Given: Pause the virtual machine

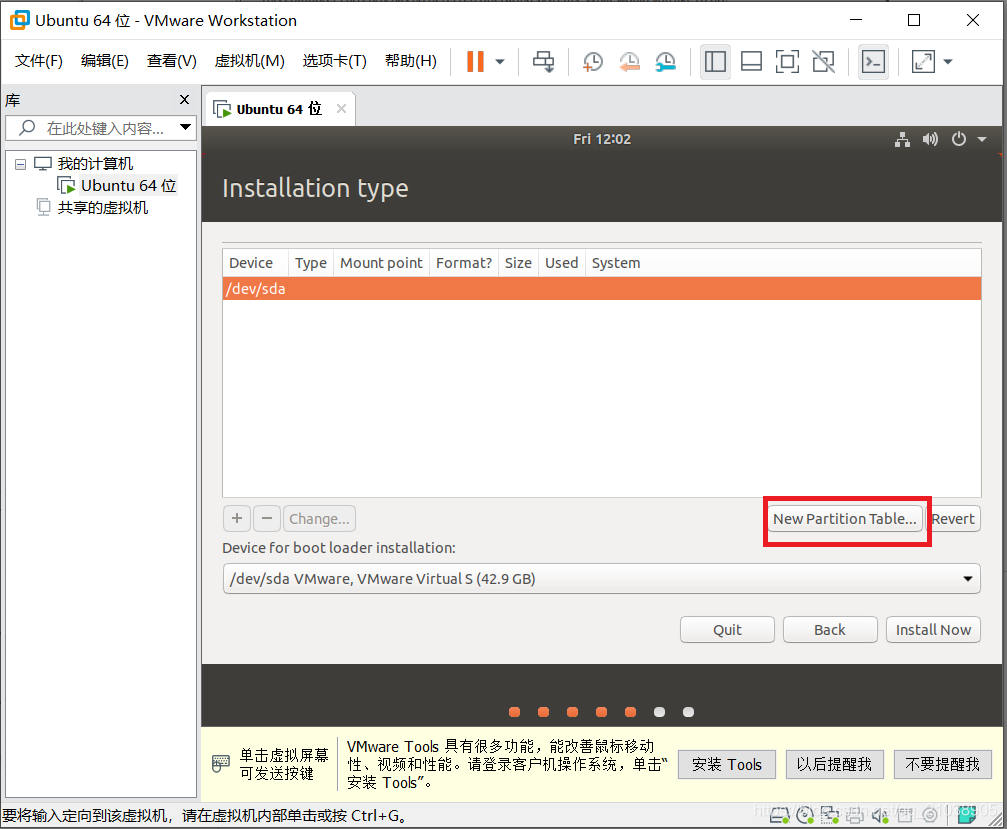Looking at the screenshot, I should coord(475,62).
